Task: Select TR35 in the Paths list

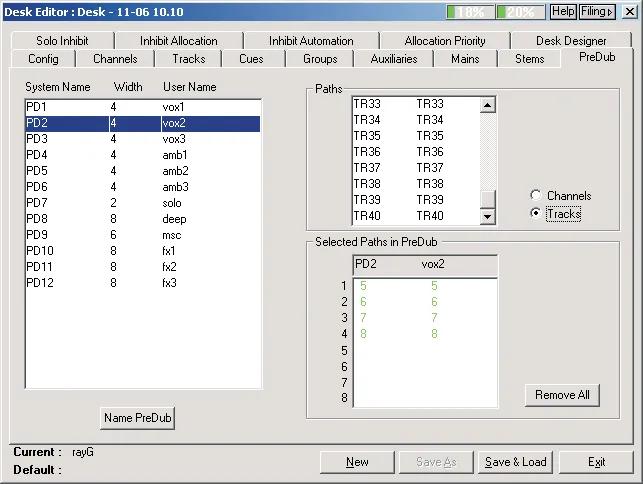Action: point(416,136)
